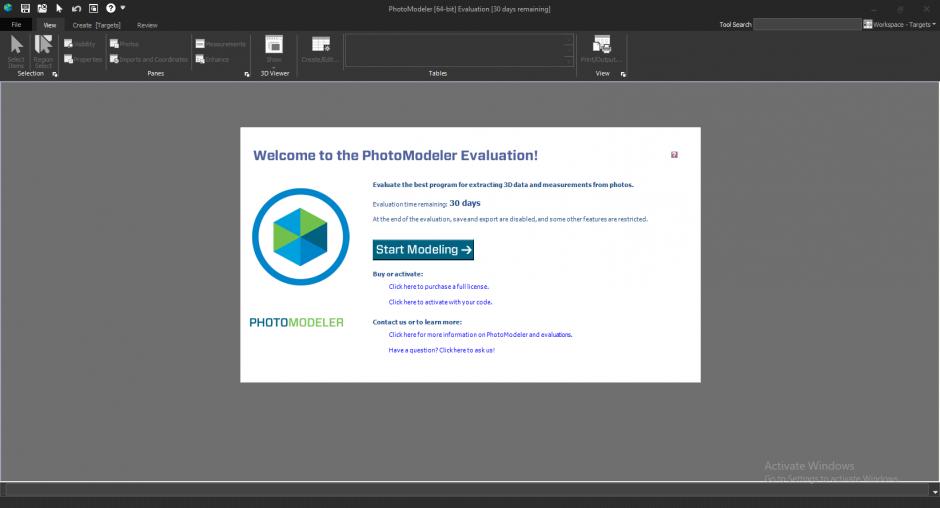Click the '30 days' evaluation time text
This screenshot has height=508, width=940.
[x=465, y=203]
